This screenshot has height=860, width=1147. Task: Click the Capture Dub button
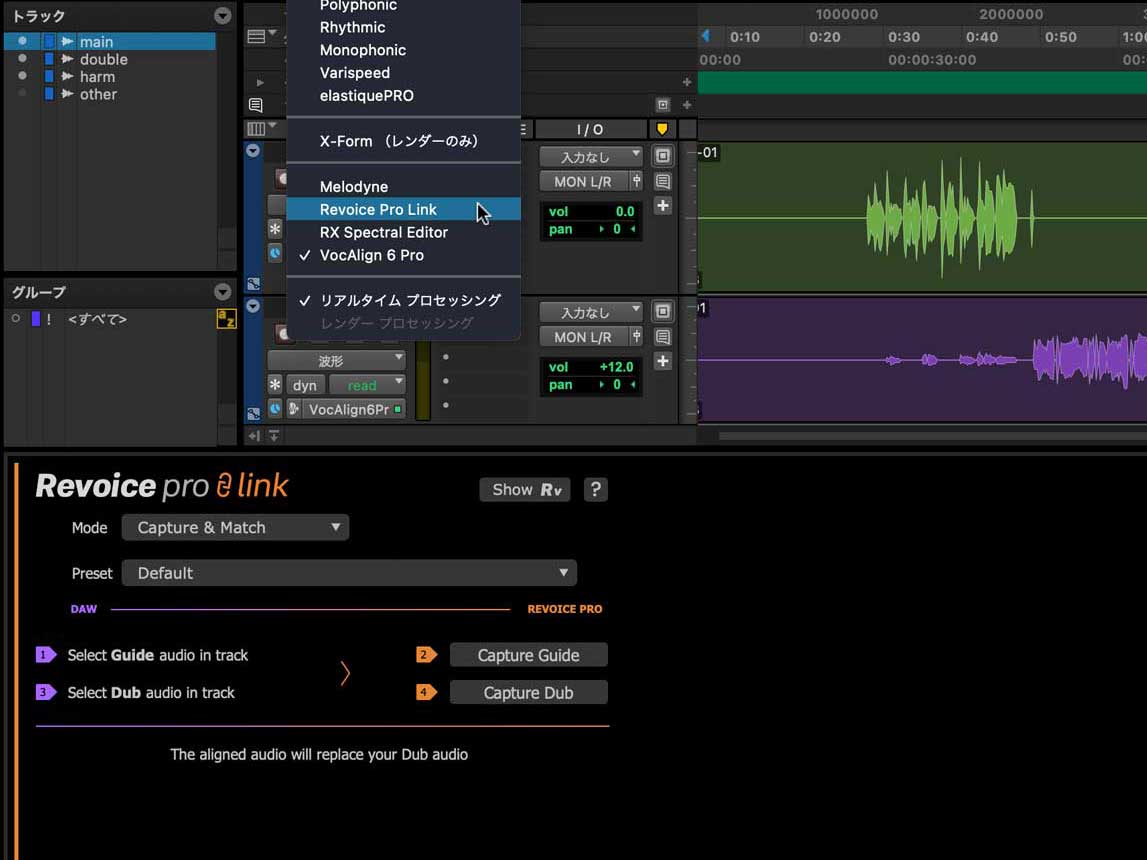[x=528, y=693]
